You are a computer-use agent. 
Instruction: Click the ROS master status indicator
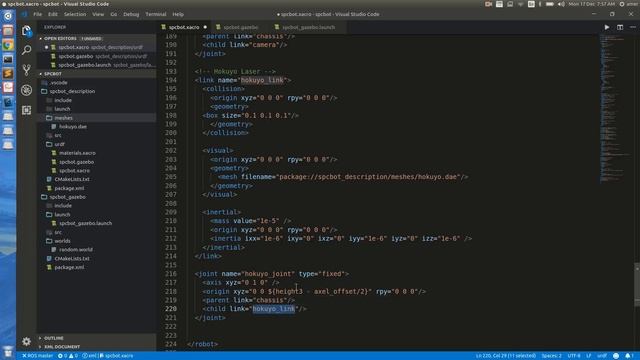tap(38, 356)
